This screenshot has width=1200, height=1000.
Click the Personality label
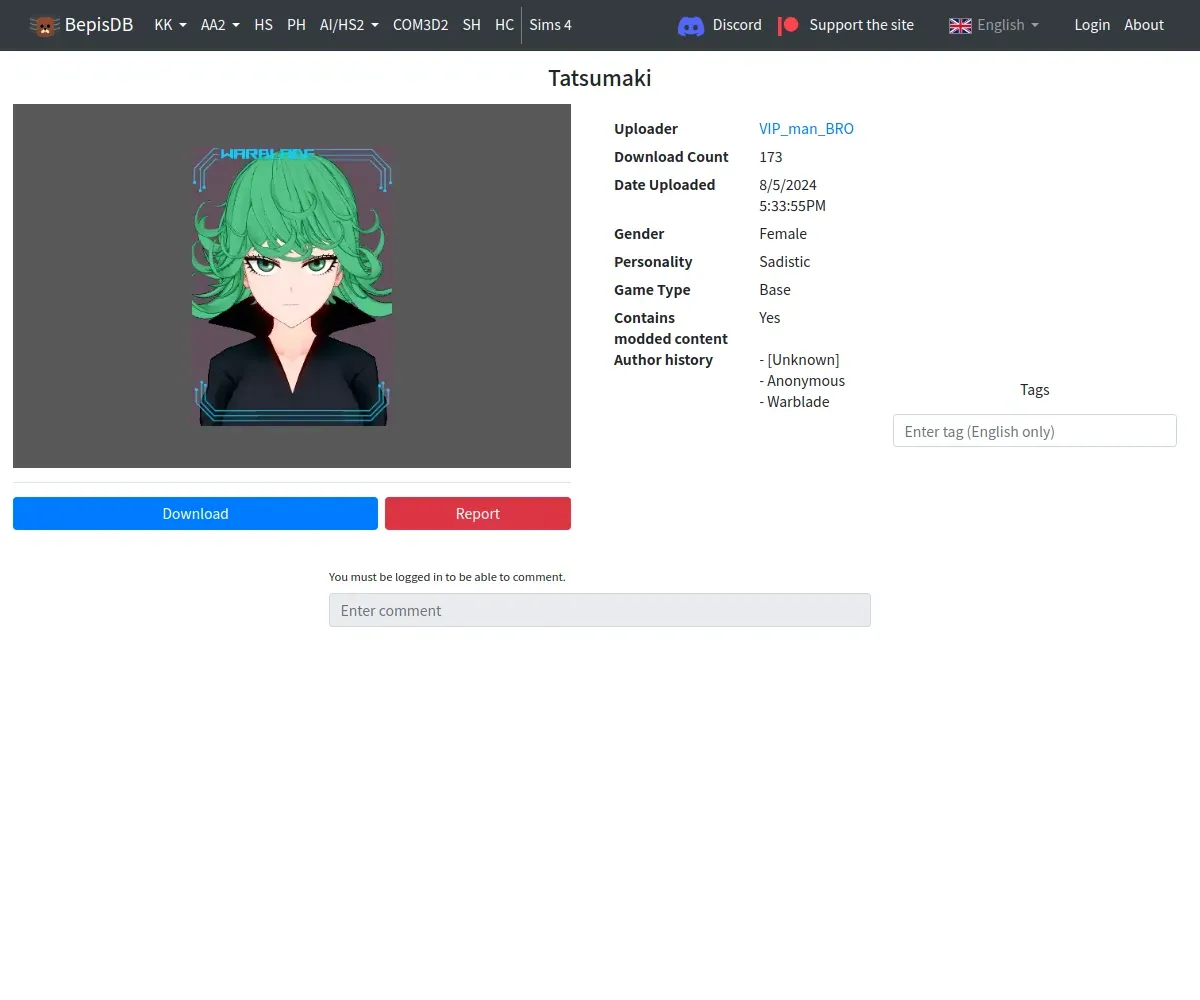pyautogui.click(x=653, y=262)
